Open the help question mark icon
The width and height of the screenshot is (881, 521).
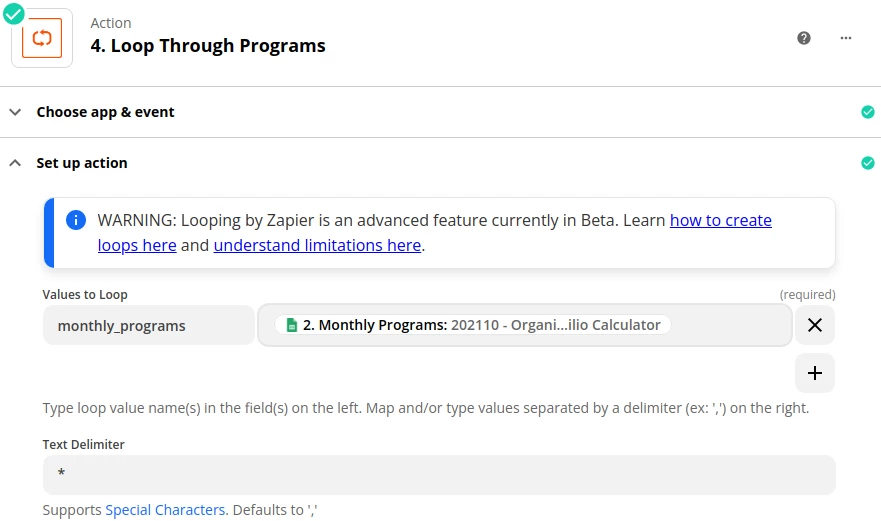click(804, 38)
